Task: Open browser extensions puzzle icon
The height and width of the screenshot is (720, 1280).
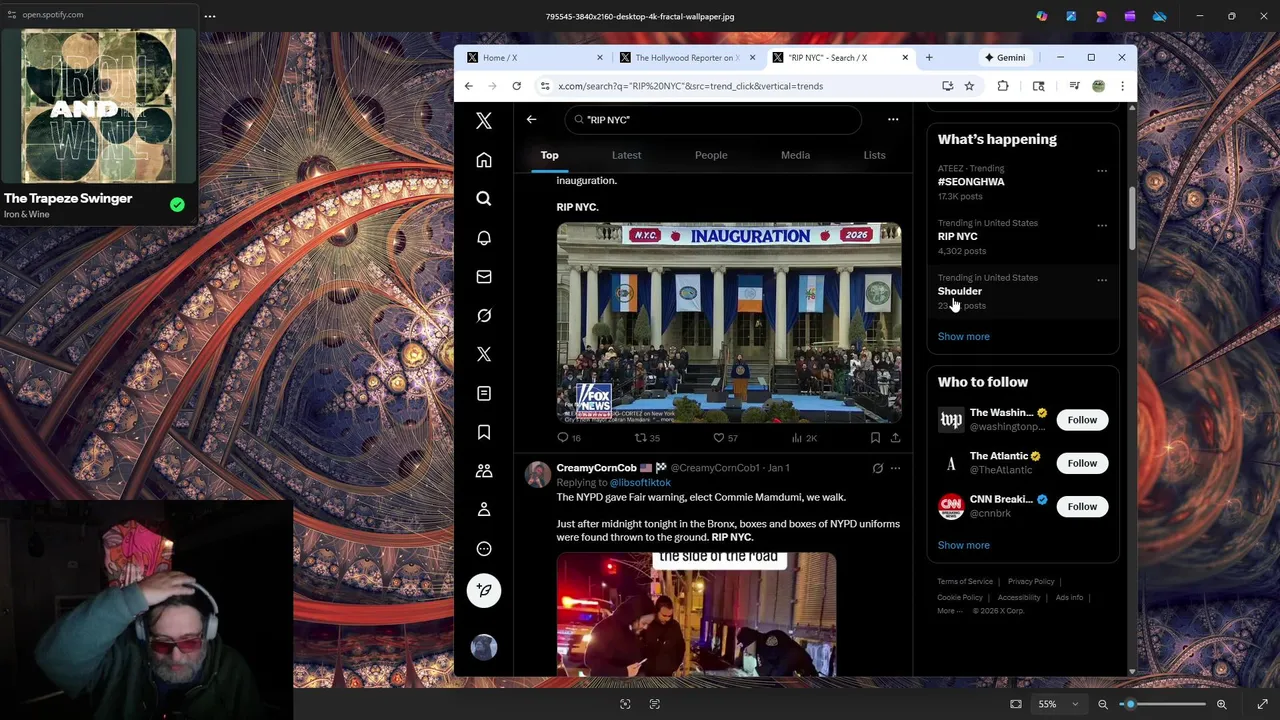Action: (x=1003, y=86)
